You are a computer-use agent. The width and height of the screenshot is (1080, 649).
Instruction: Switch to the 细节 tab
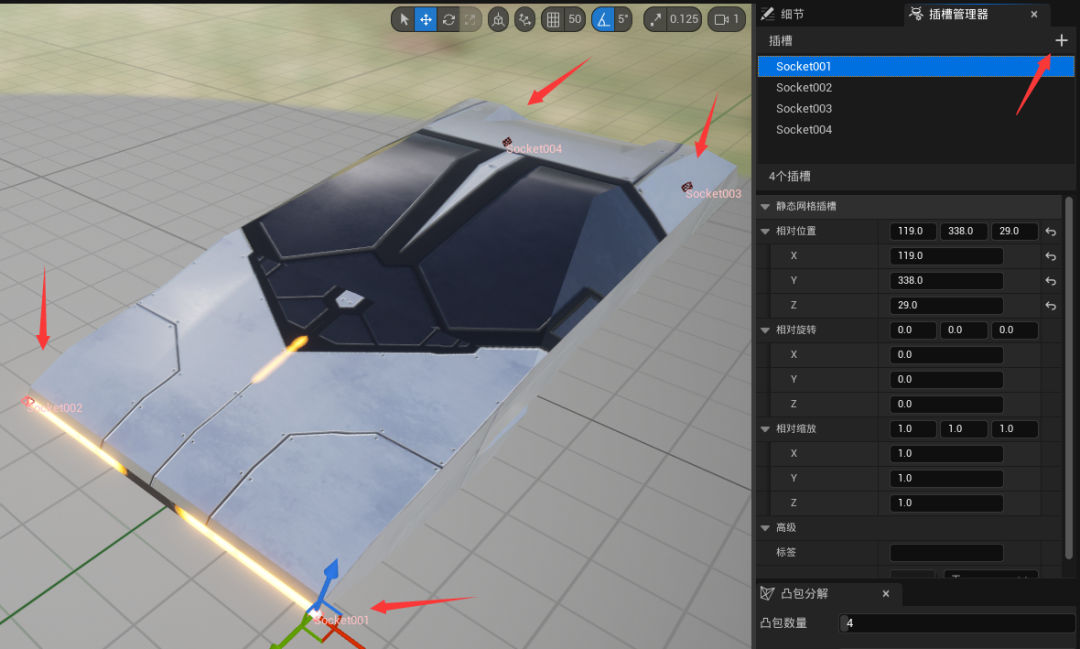point(783,14)
